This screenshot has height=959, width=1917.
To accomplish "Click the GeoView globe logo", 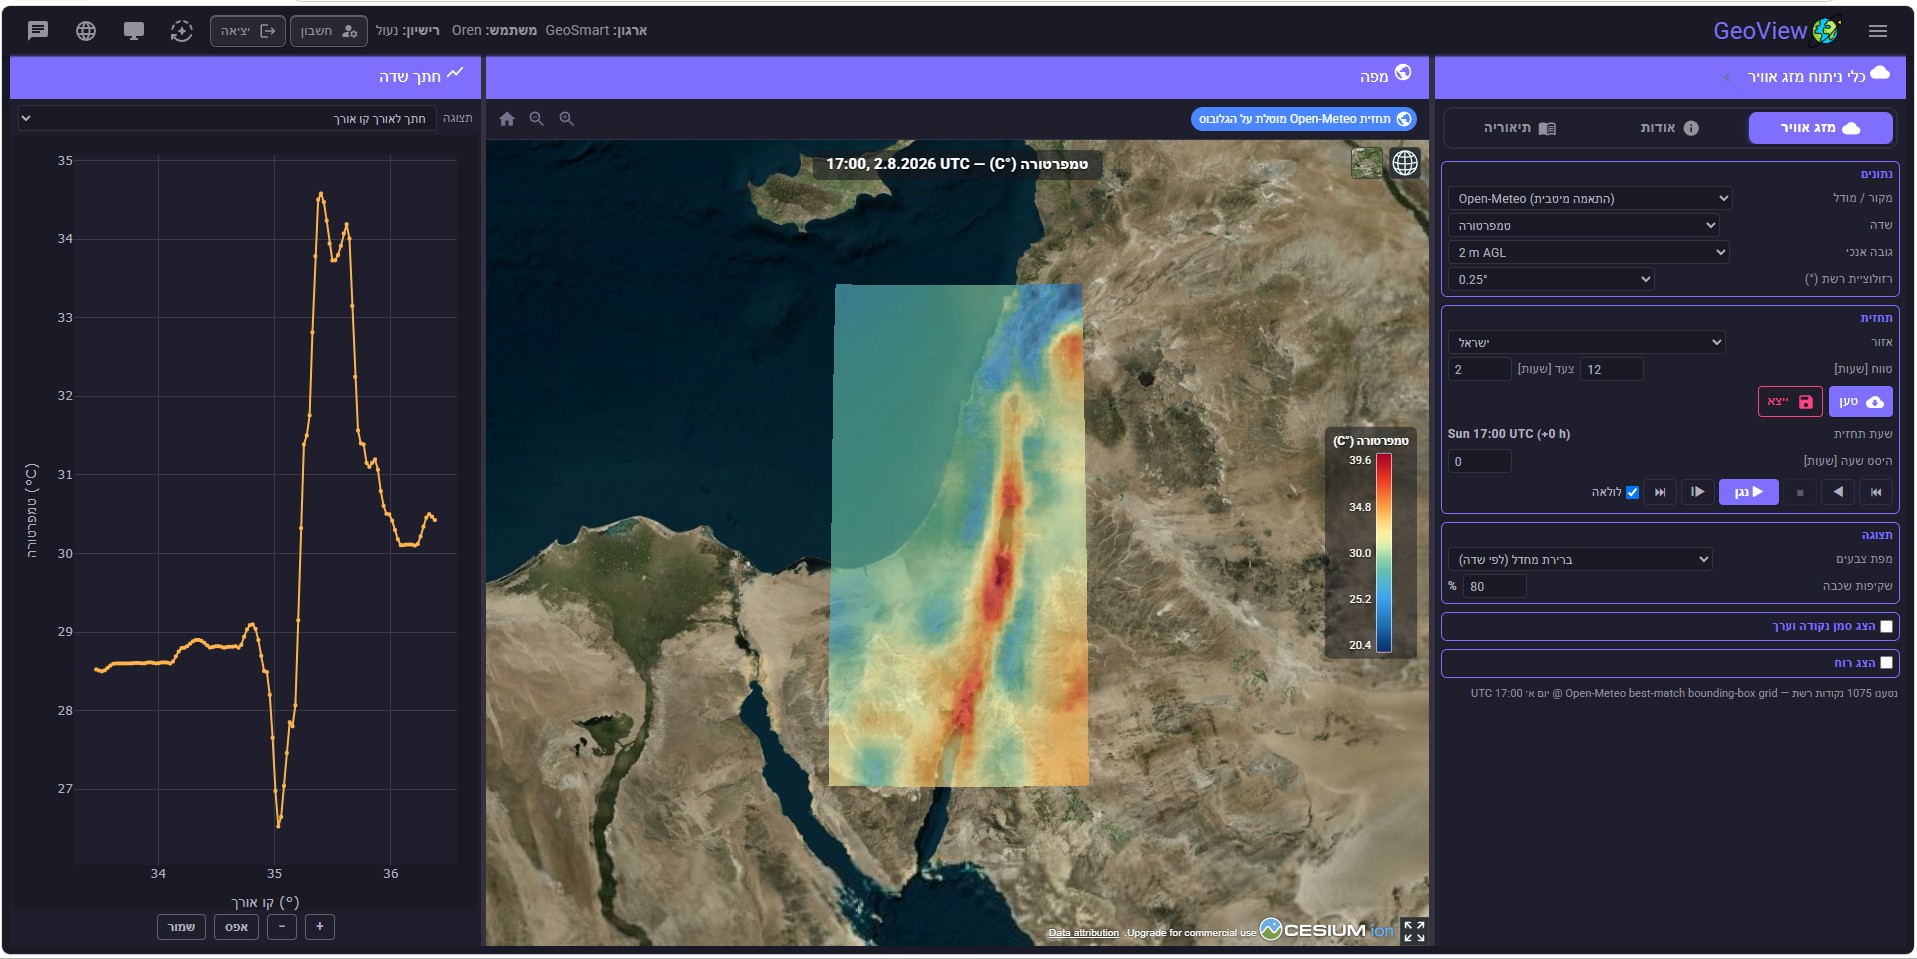I will coord(1826,31).
